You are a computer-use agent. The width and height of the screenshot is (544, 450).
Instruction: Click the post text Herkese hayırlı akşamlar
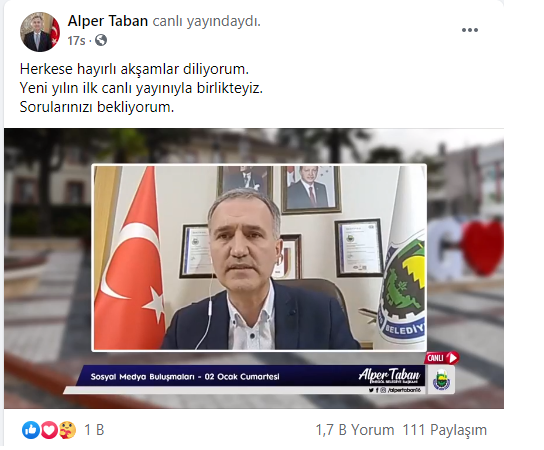134,69
